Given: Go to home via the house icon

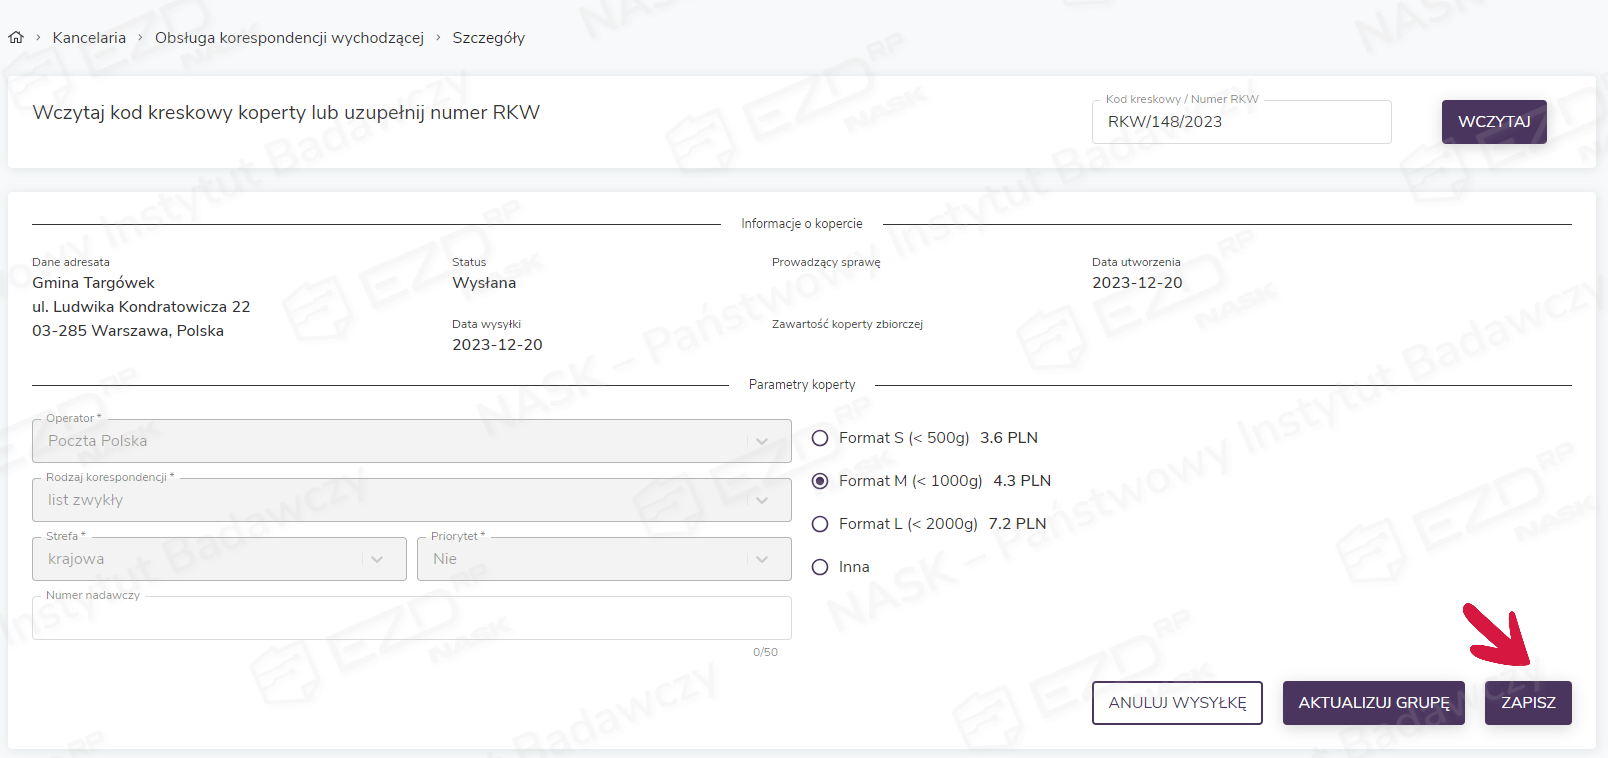Looking at the screenshot, I should [x=16, y=38].
